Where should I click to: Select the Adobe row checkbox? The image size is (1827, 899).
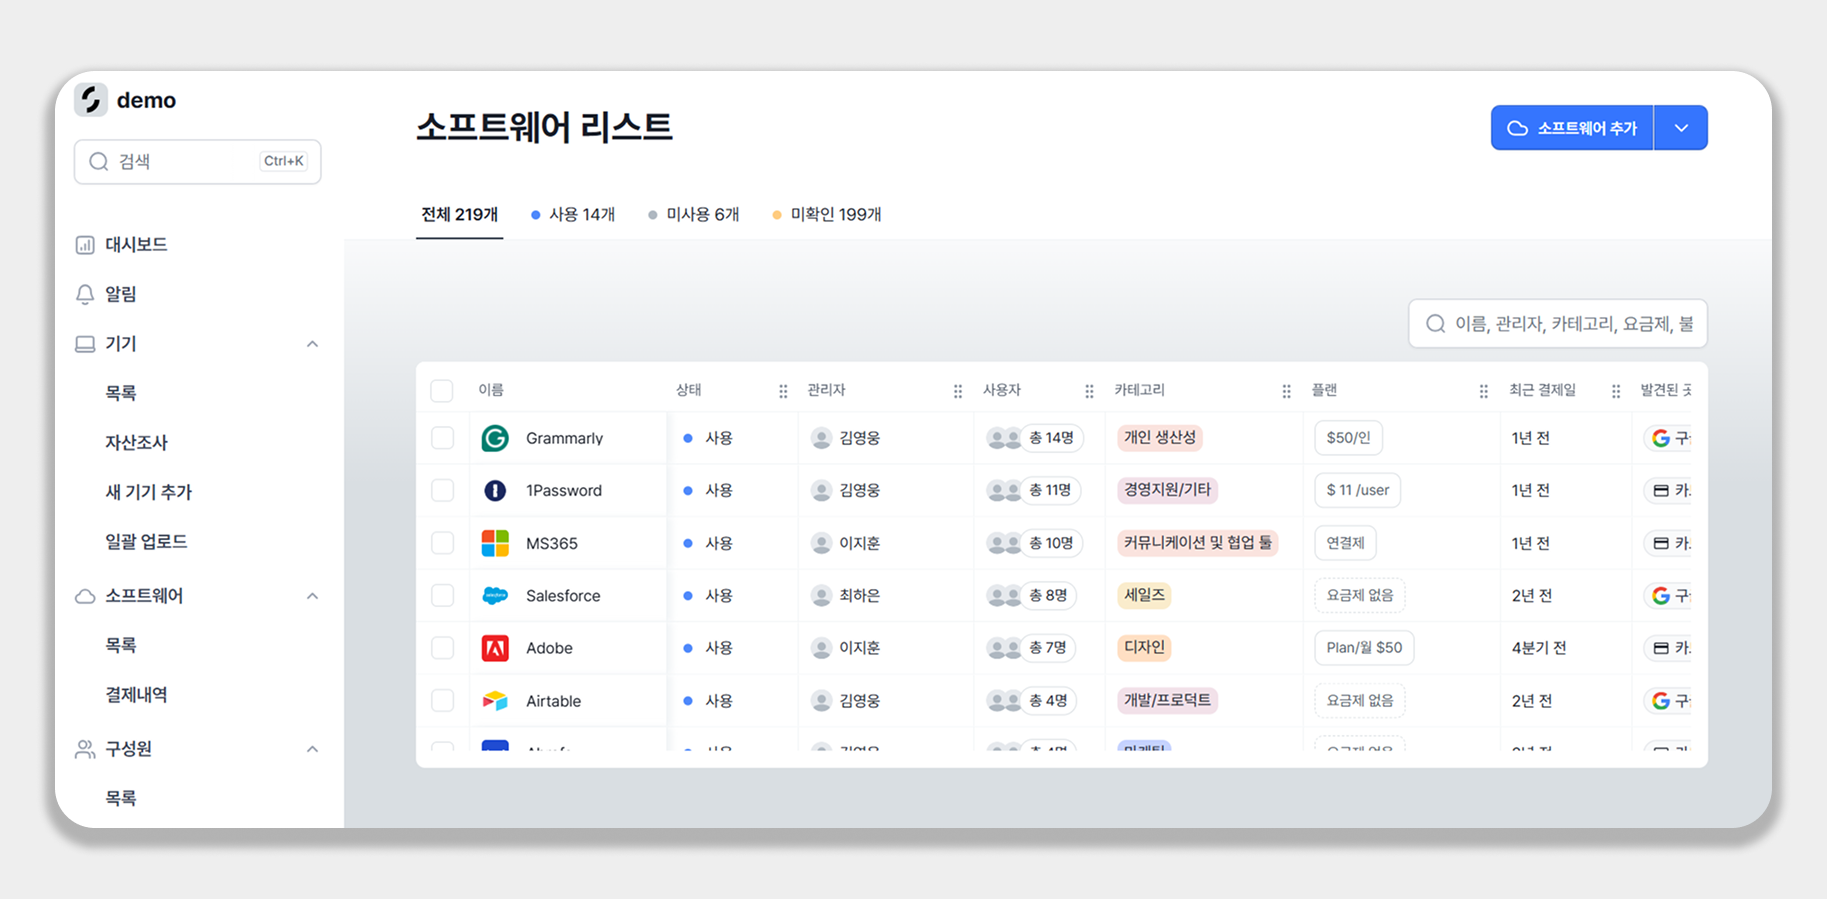(442, 648)
